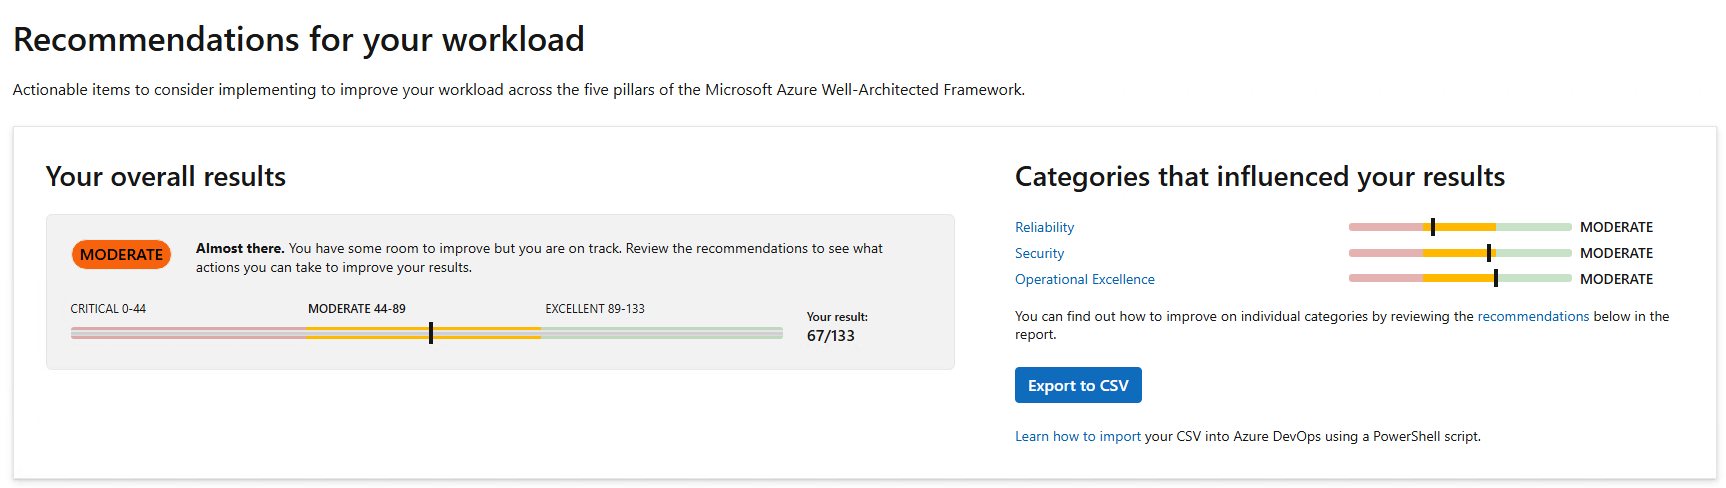Screen dimensions: 1726x488
Task: Click the MODERATE rating beside Reliability bar
Action: pos(1616,227)
